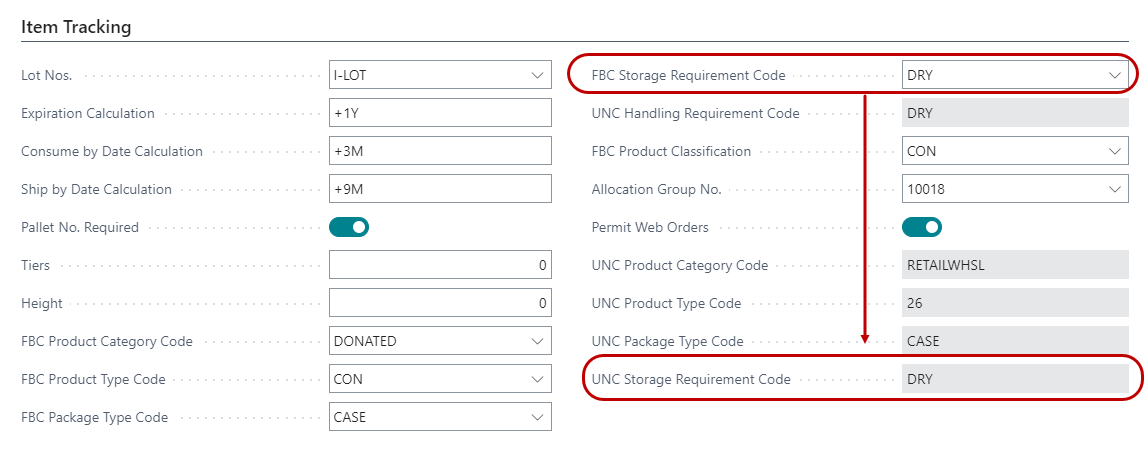This screenshot has width=1144, height=461.
Task: Select UNC Product Category Code field
Action: pyautogui.click(x=1014, y=265)
